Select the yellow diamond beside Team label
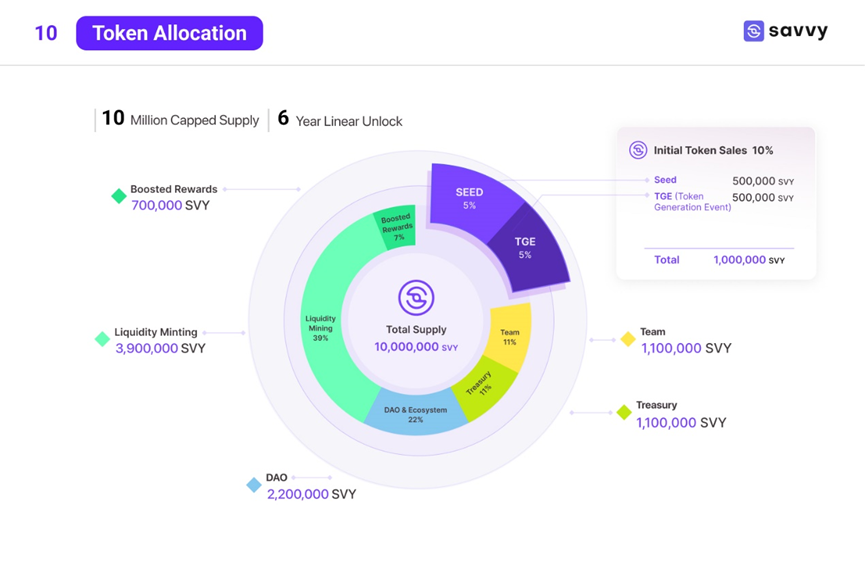865x576 pixels. 628,339
